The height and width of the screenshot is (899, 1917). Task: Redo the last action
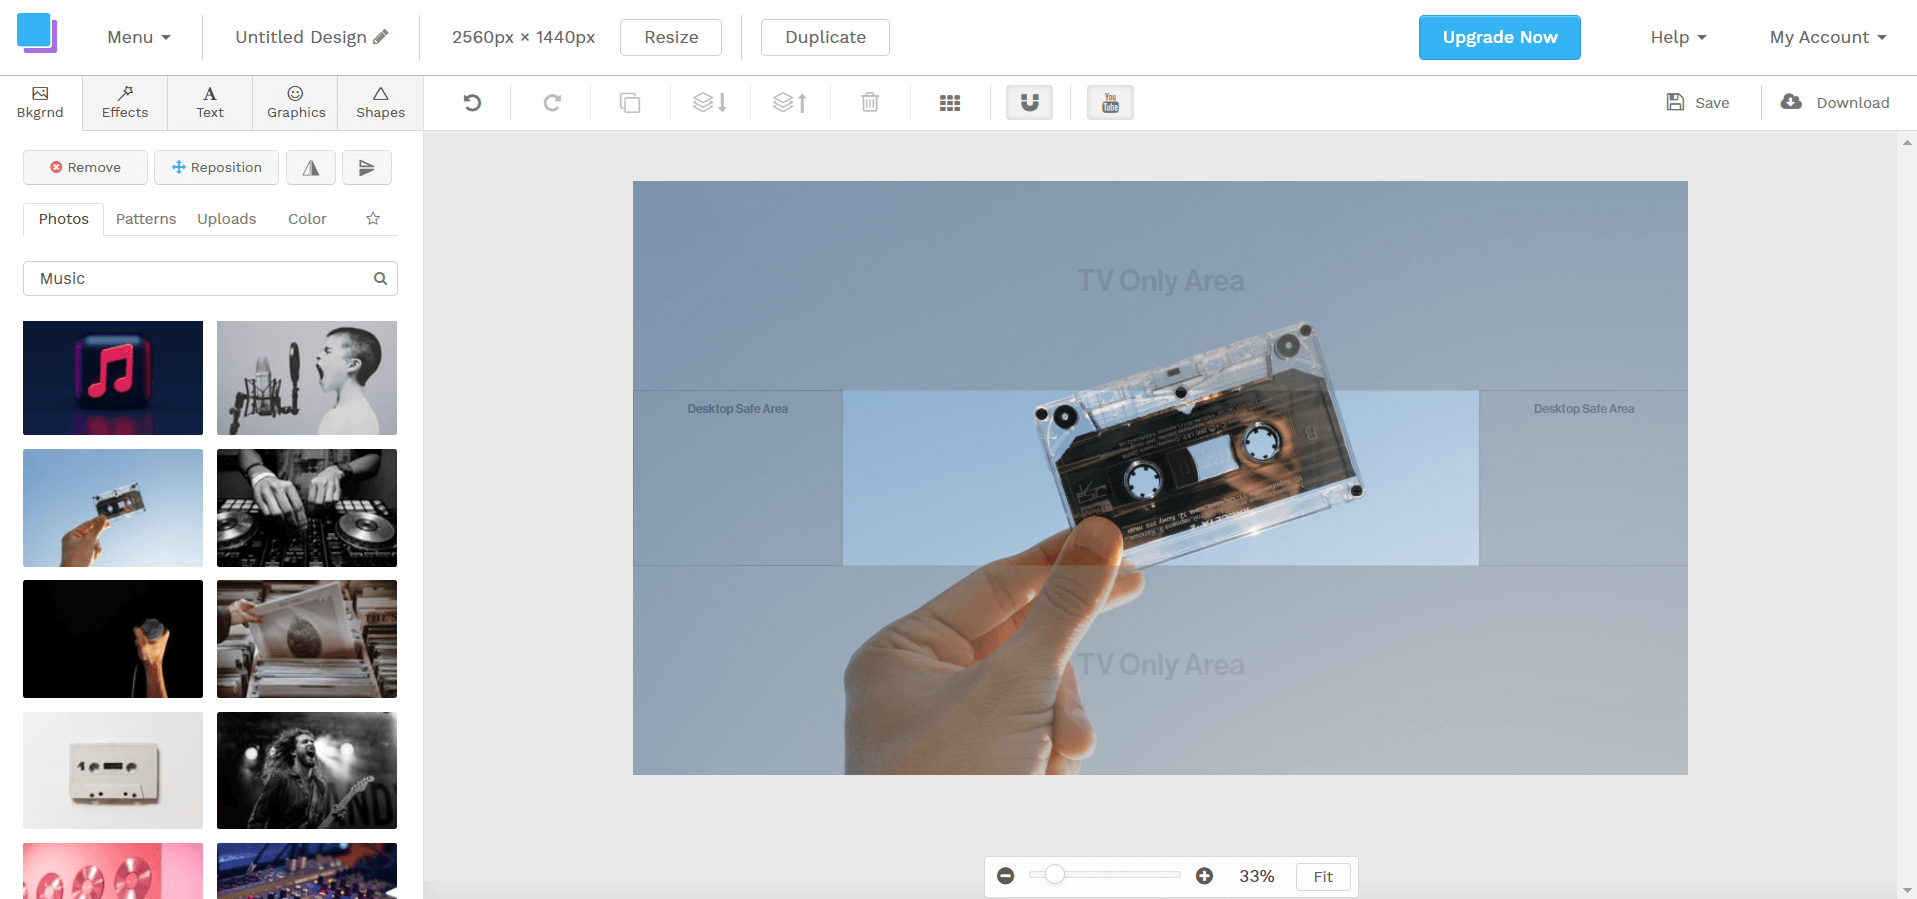[552, 102]
